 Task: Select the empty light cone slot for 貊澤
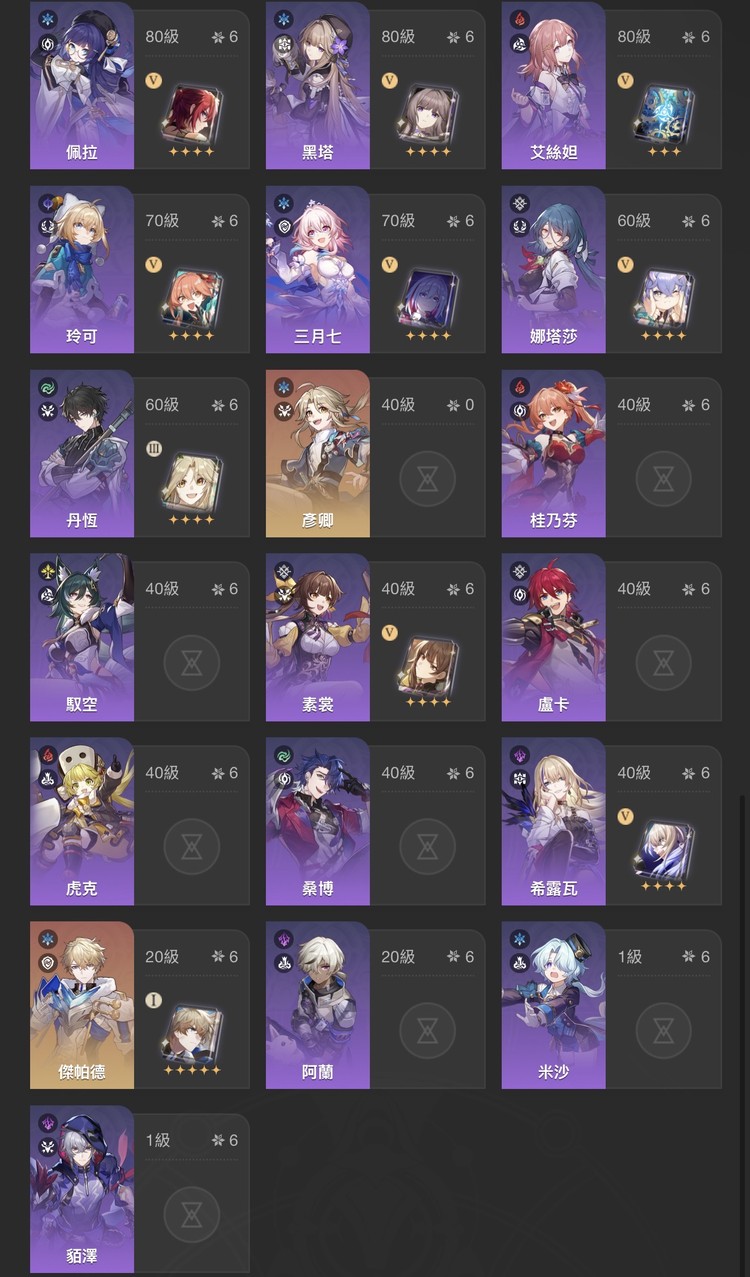tap(191, 1214)
